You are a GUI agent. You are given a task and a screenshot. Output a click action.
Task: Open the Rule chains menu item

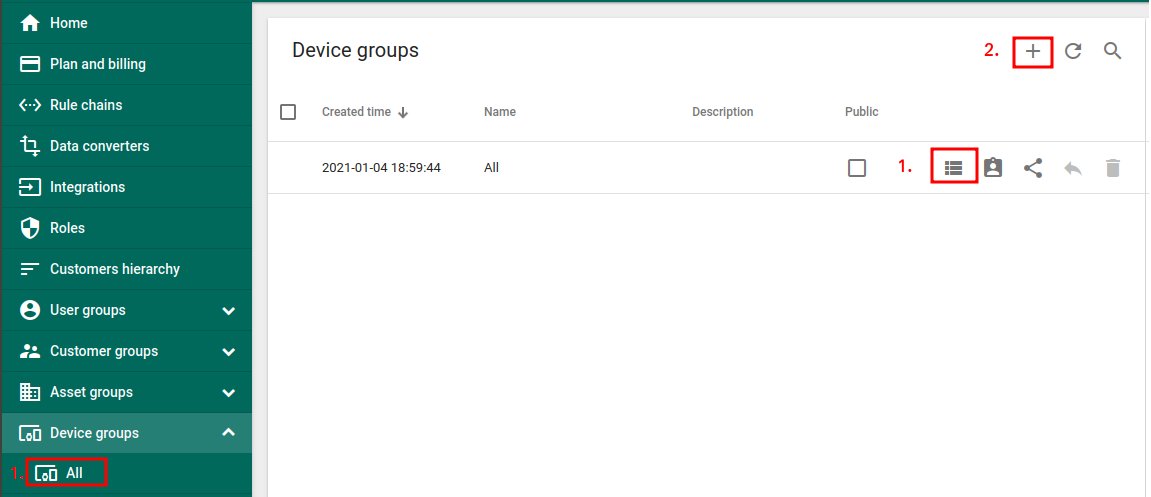[x=86, y=105]
